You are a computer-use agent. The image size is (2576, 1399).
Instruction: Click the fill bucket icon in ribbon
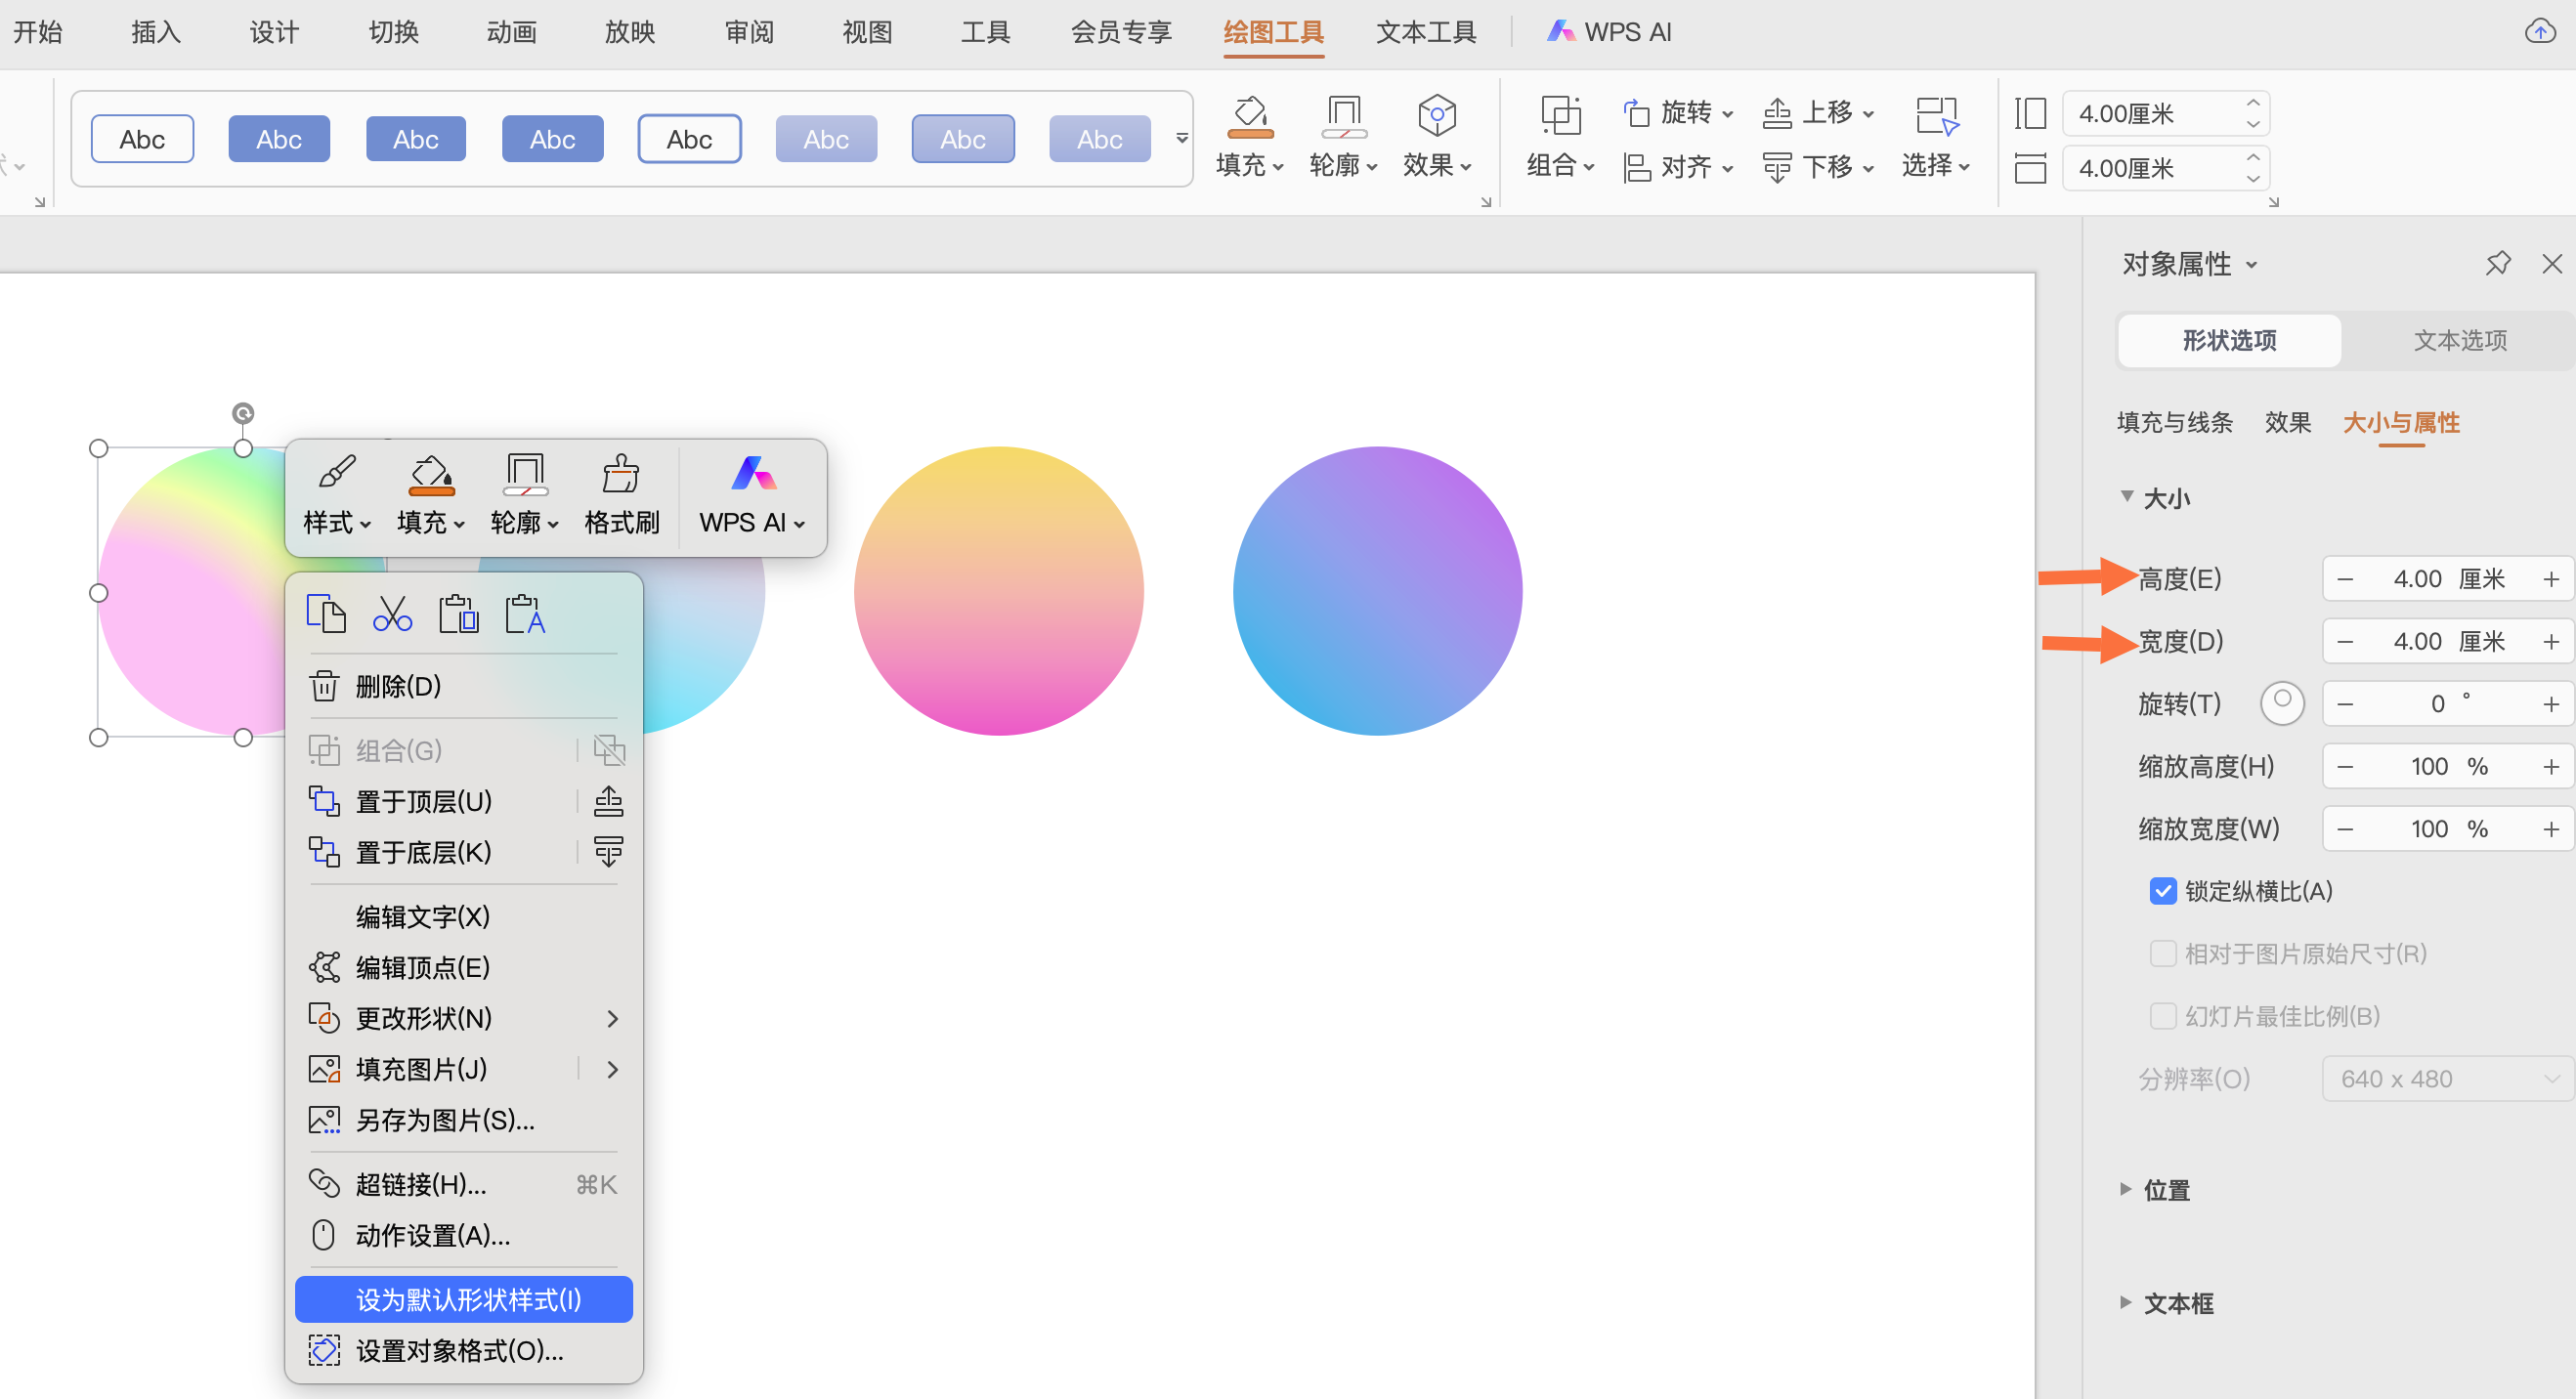(x=1249, y=117)
